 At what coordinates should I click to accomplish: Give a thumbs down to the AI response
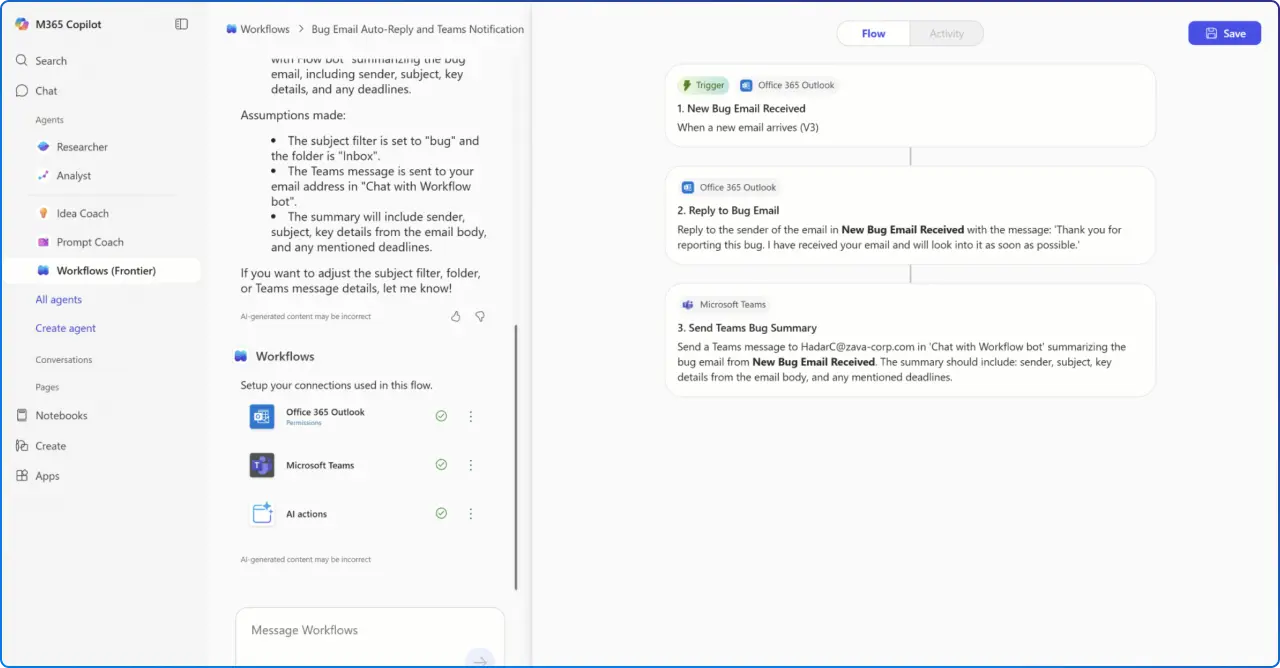coord(481,315)
